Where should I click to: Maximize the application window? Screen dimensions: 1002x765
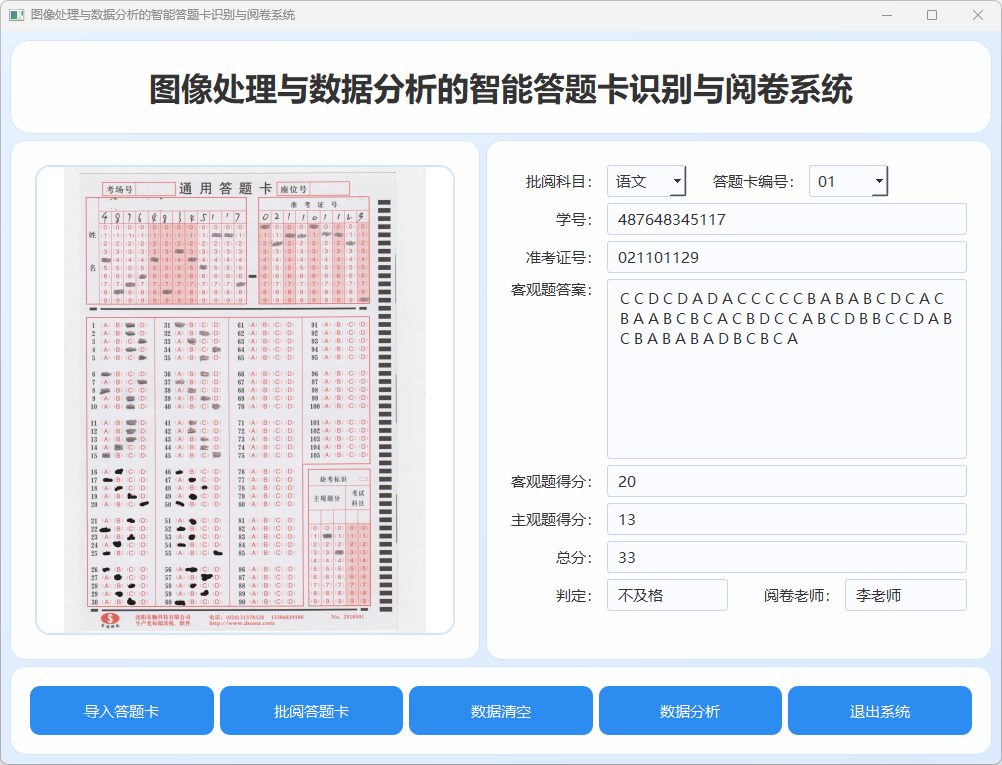(x=932, y=15)
